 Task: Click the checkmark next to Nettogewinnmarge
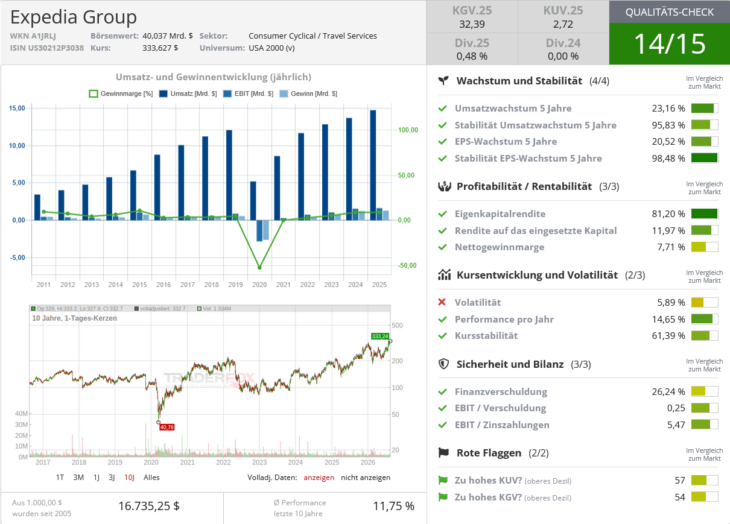pos(442,247)
